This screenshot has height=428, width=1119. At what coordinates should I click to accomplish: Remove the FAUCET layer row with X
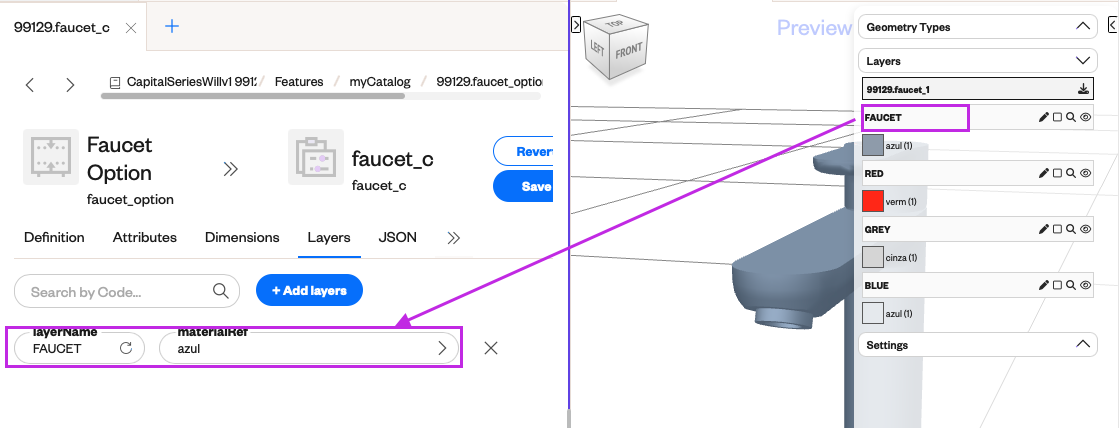(491, 348)
